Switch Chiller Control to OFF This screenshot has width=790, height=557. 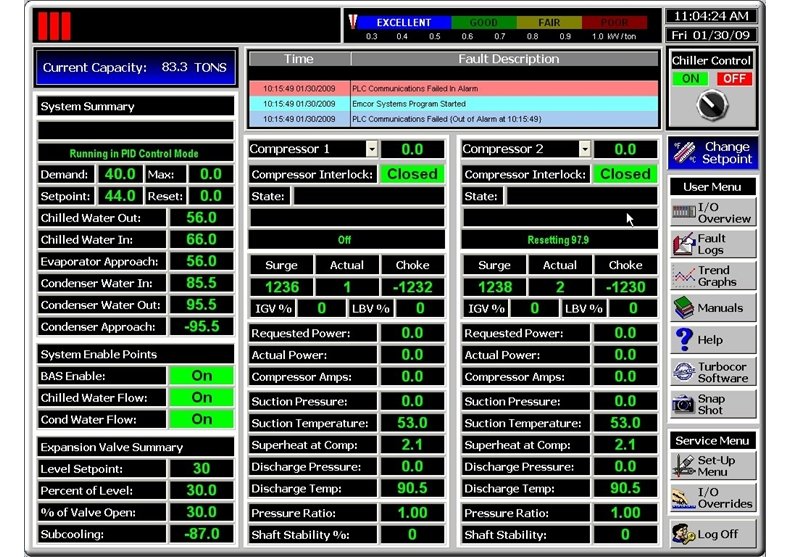735,79
